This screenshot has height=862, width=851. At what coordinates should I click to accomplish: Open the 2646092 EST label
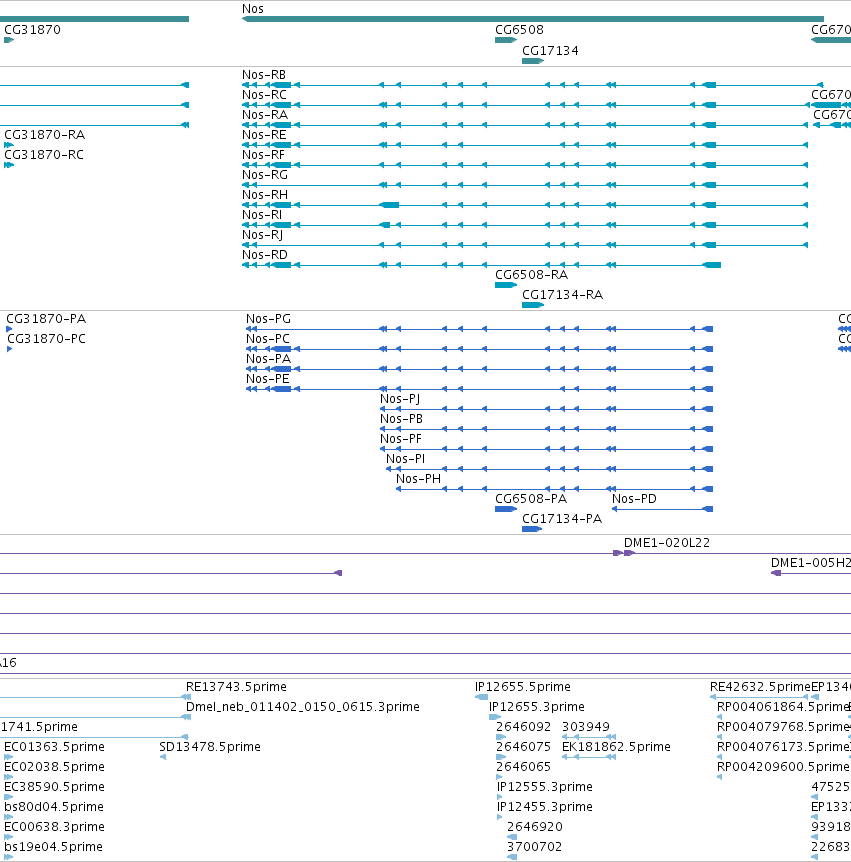[x=523, y=727]
